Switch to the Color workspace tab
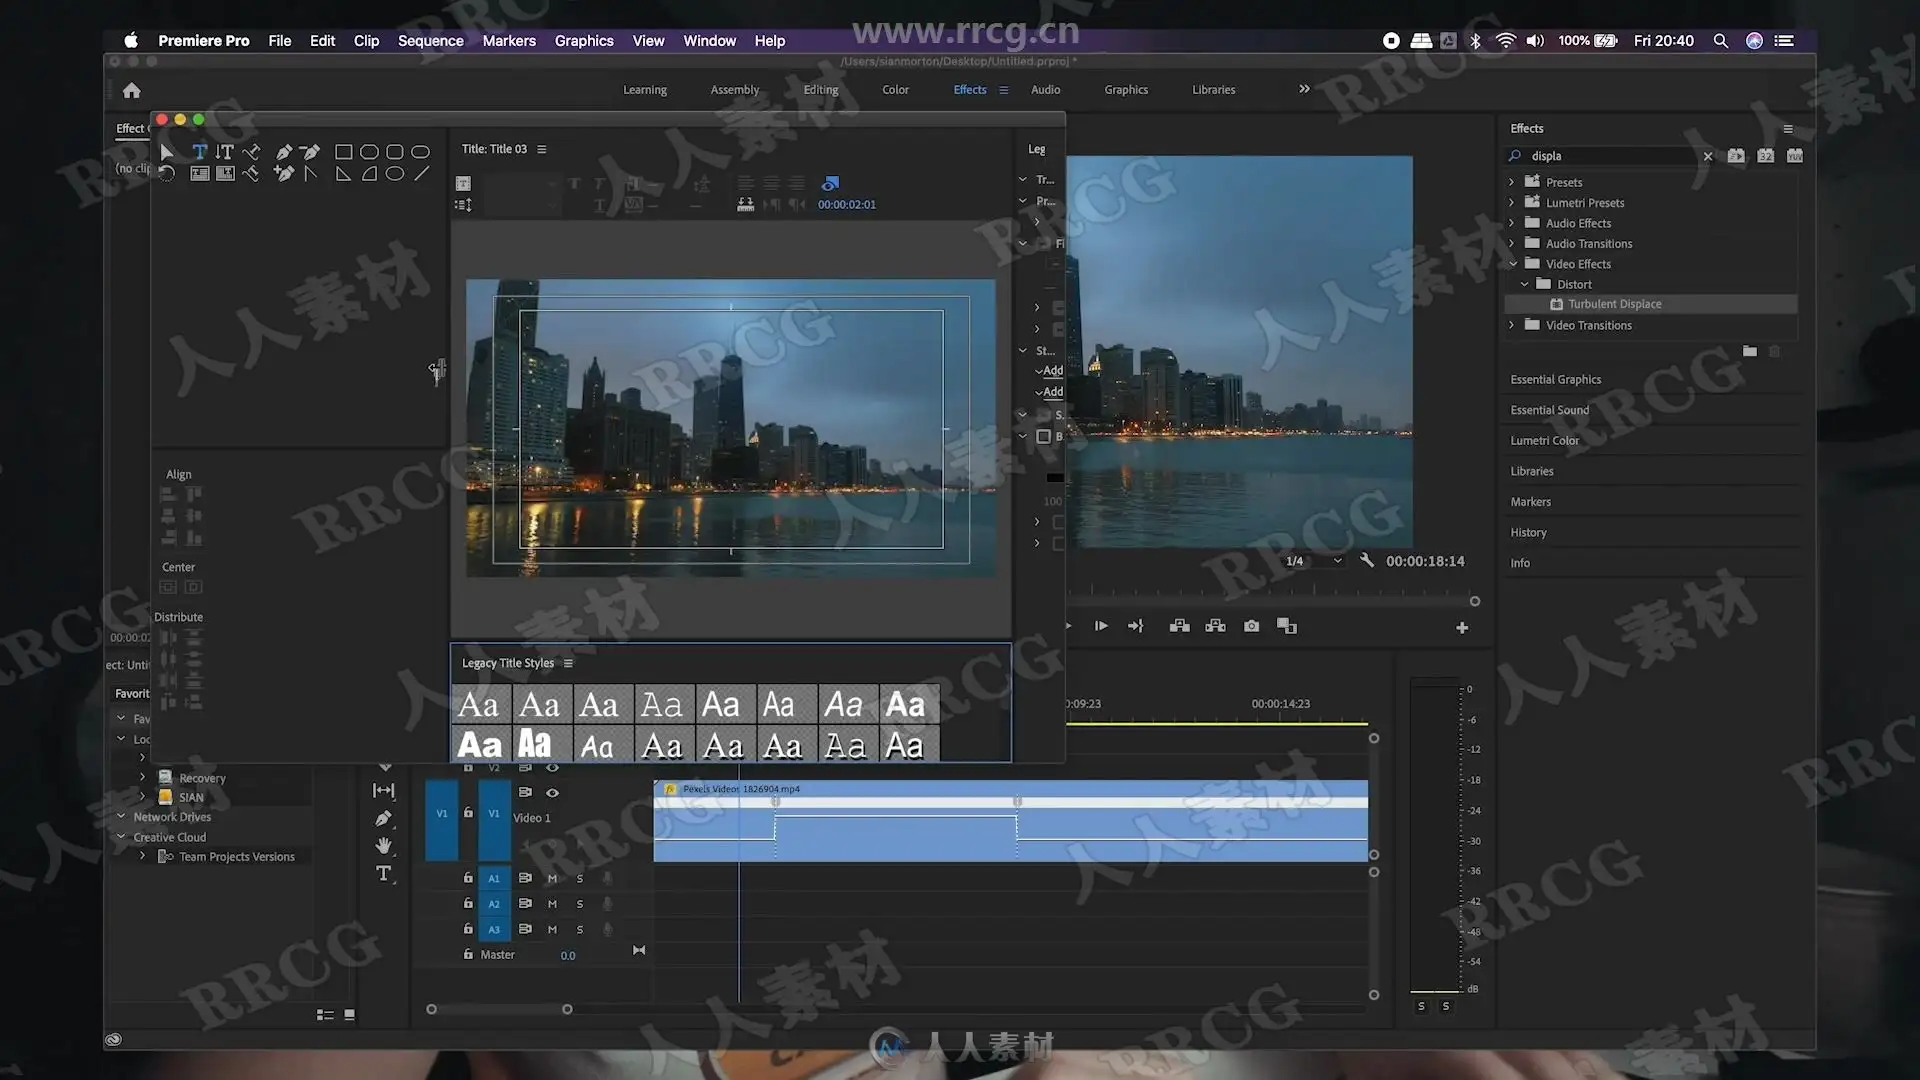The width and height of the screenshot is (1920, 1080). pyautogui.click(x=895, y=90)
